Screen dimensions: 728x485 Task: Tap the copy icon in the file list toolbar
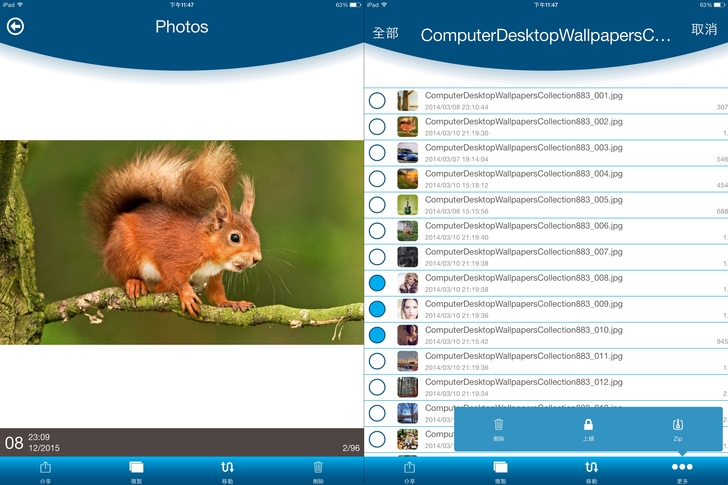click(500, 468)
